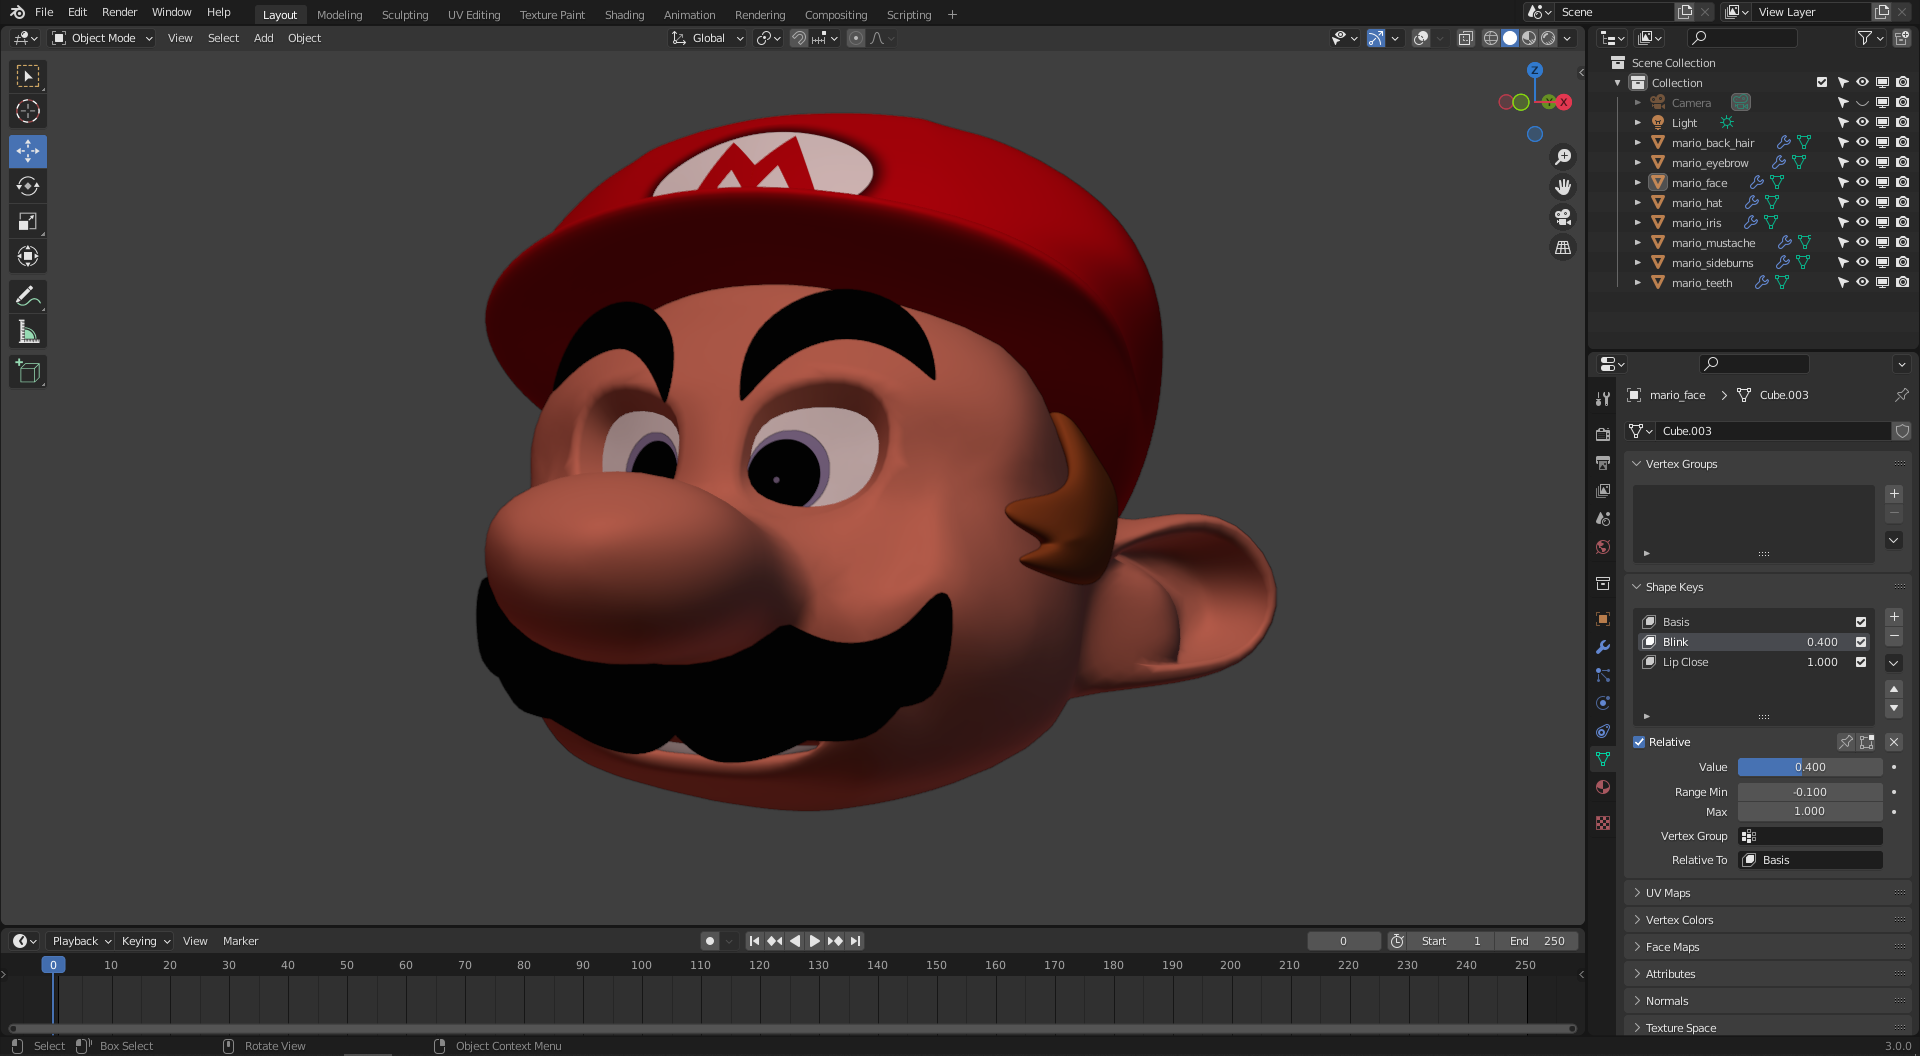Open the Playback dropdown in timeline

(x=81, y=941)
